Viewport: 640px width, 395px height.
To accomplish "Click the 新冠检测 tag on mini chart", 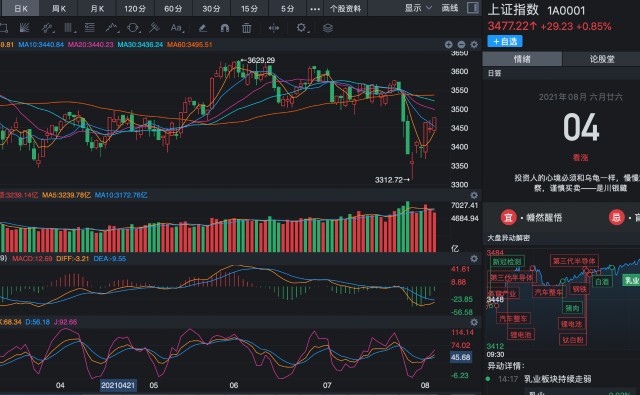I will click(x=507, y=262).
